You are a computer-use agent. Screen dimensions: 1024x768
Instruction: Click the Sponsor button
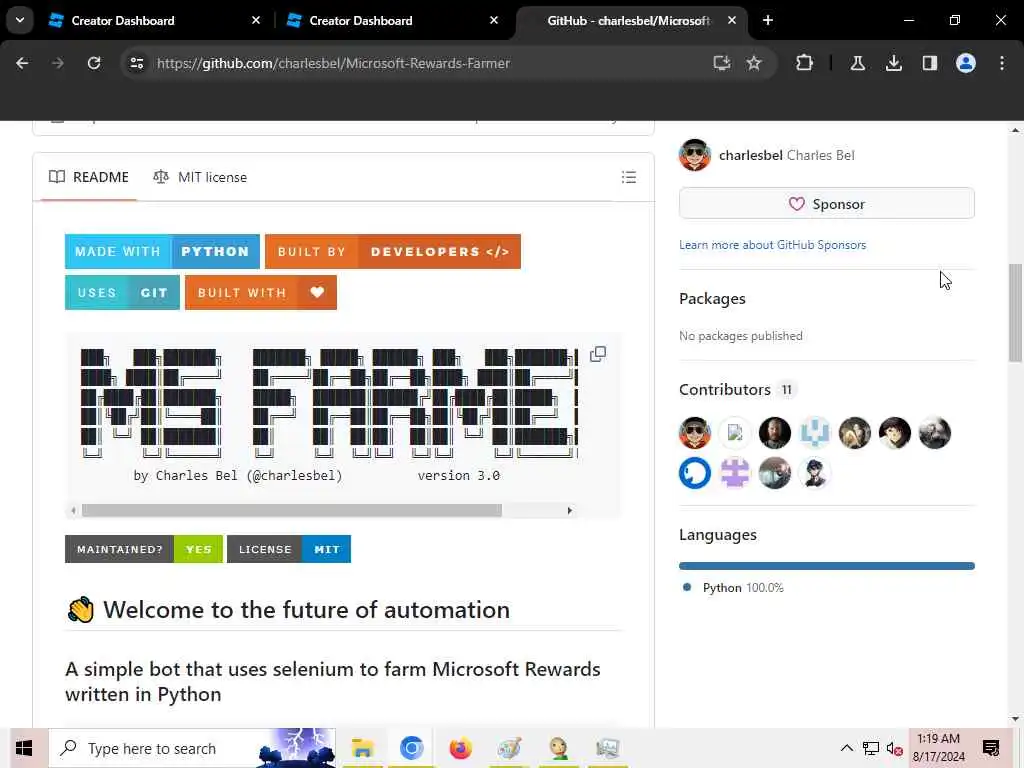[x=827, y=204]
